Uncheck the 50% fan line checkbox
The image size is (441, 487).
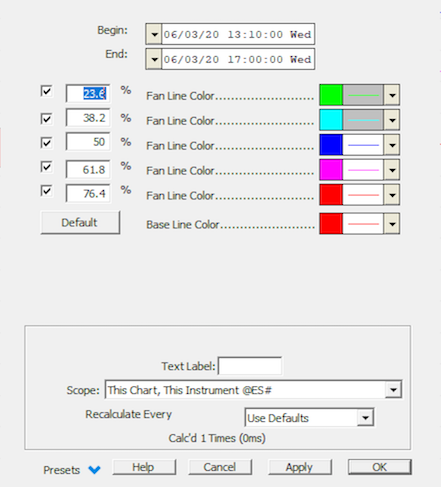click(x=46, y=143)
